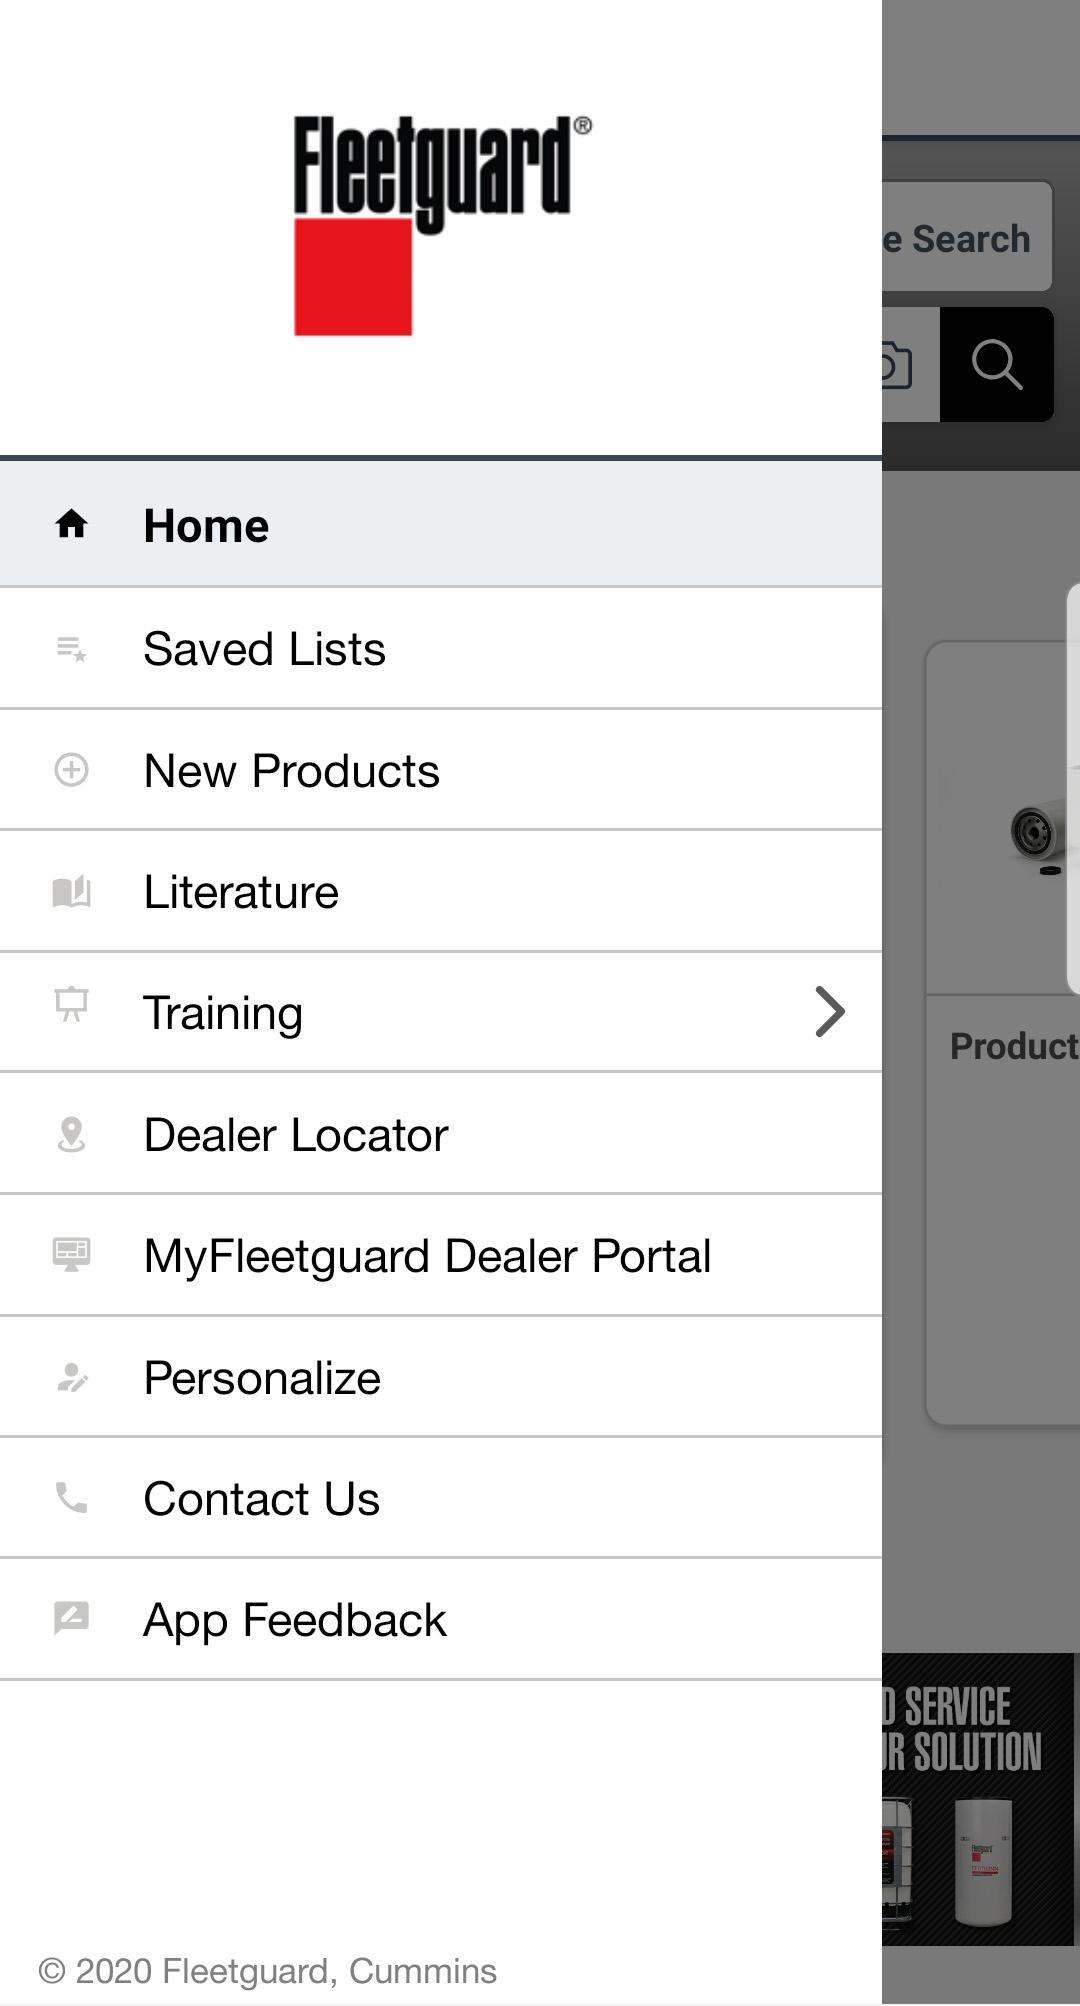Tap the Contact Us phone icon
1080x2006 pixels.
click(x=71, y=1498)
